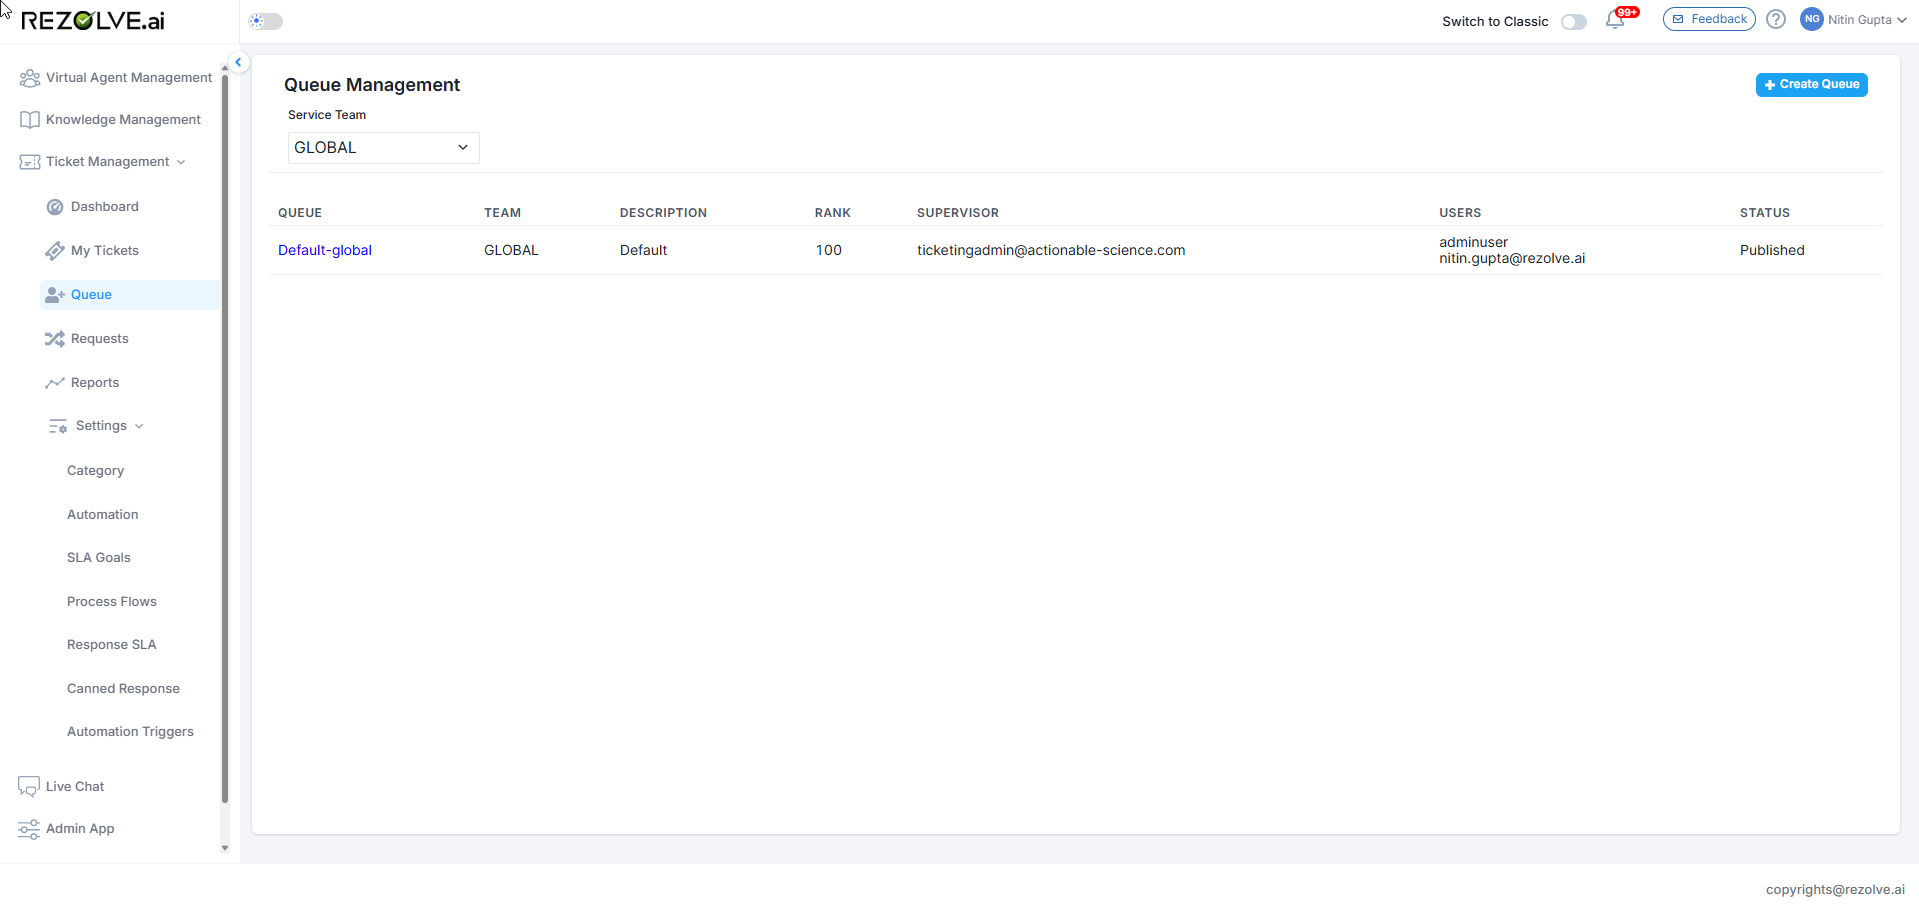The image size is (1919, 910).
Task: Click supervisor email ticketingadmin@actionable-science.com
Action: pyautogui.click(x=1051, y=251)
